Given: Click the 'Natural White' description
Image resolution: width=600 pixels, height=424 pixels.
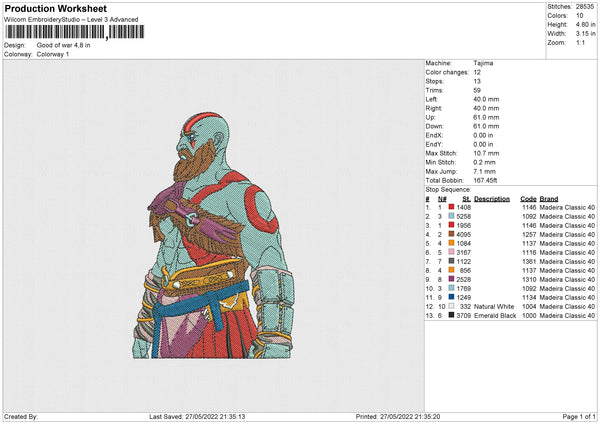Looking at the screenshot, I should coord(494,307).
